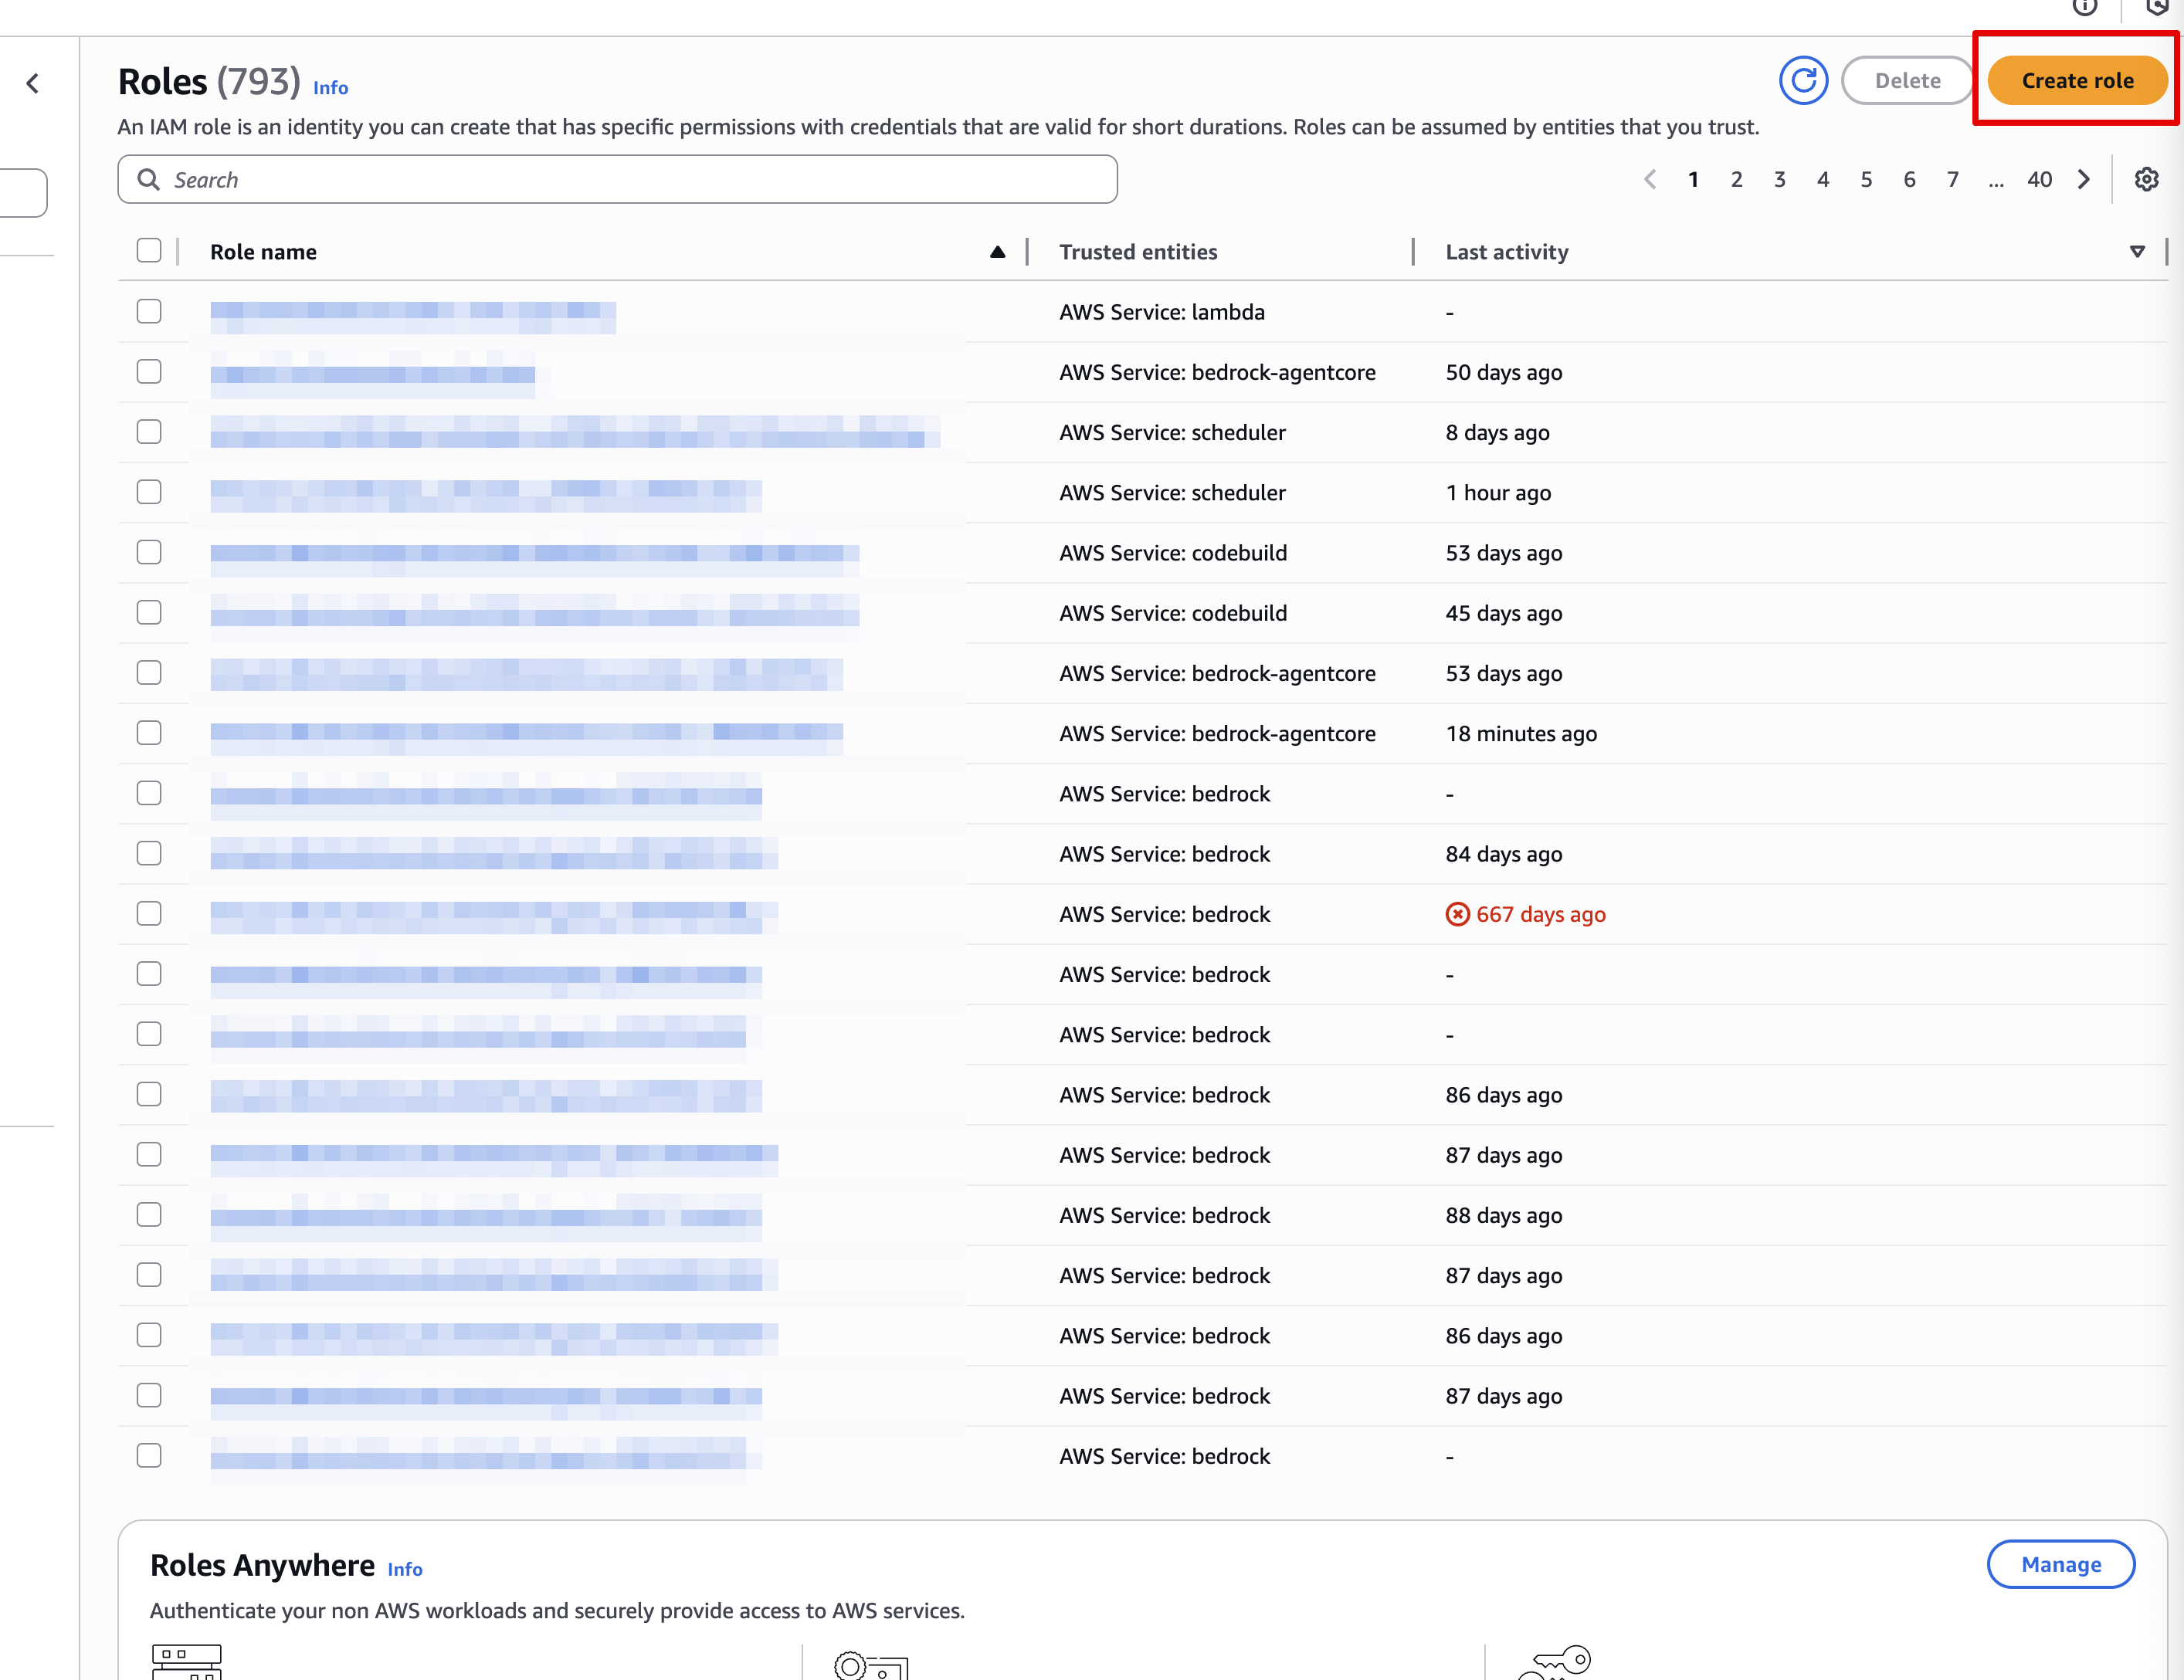
Task: Go to the next page of roles
Action: pyautogui.click(x=2084, y=179)
